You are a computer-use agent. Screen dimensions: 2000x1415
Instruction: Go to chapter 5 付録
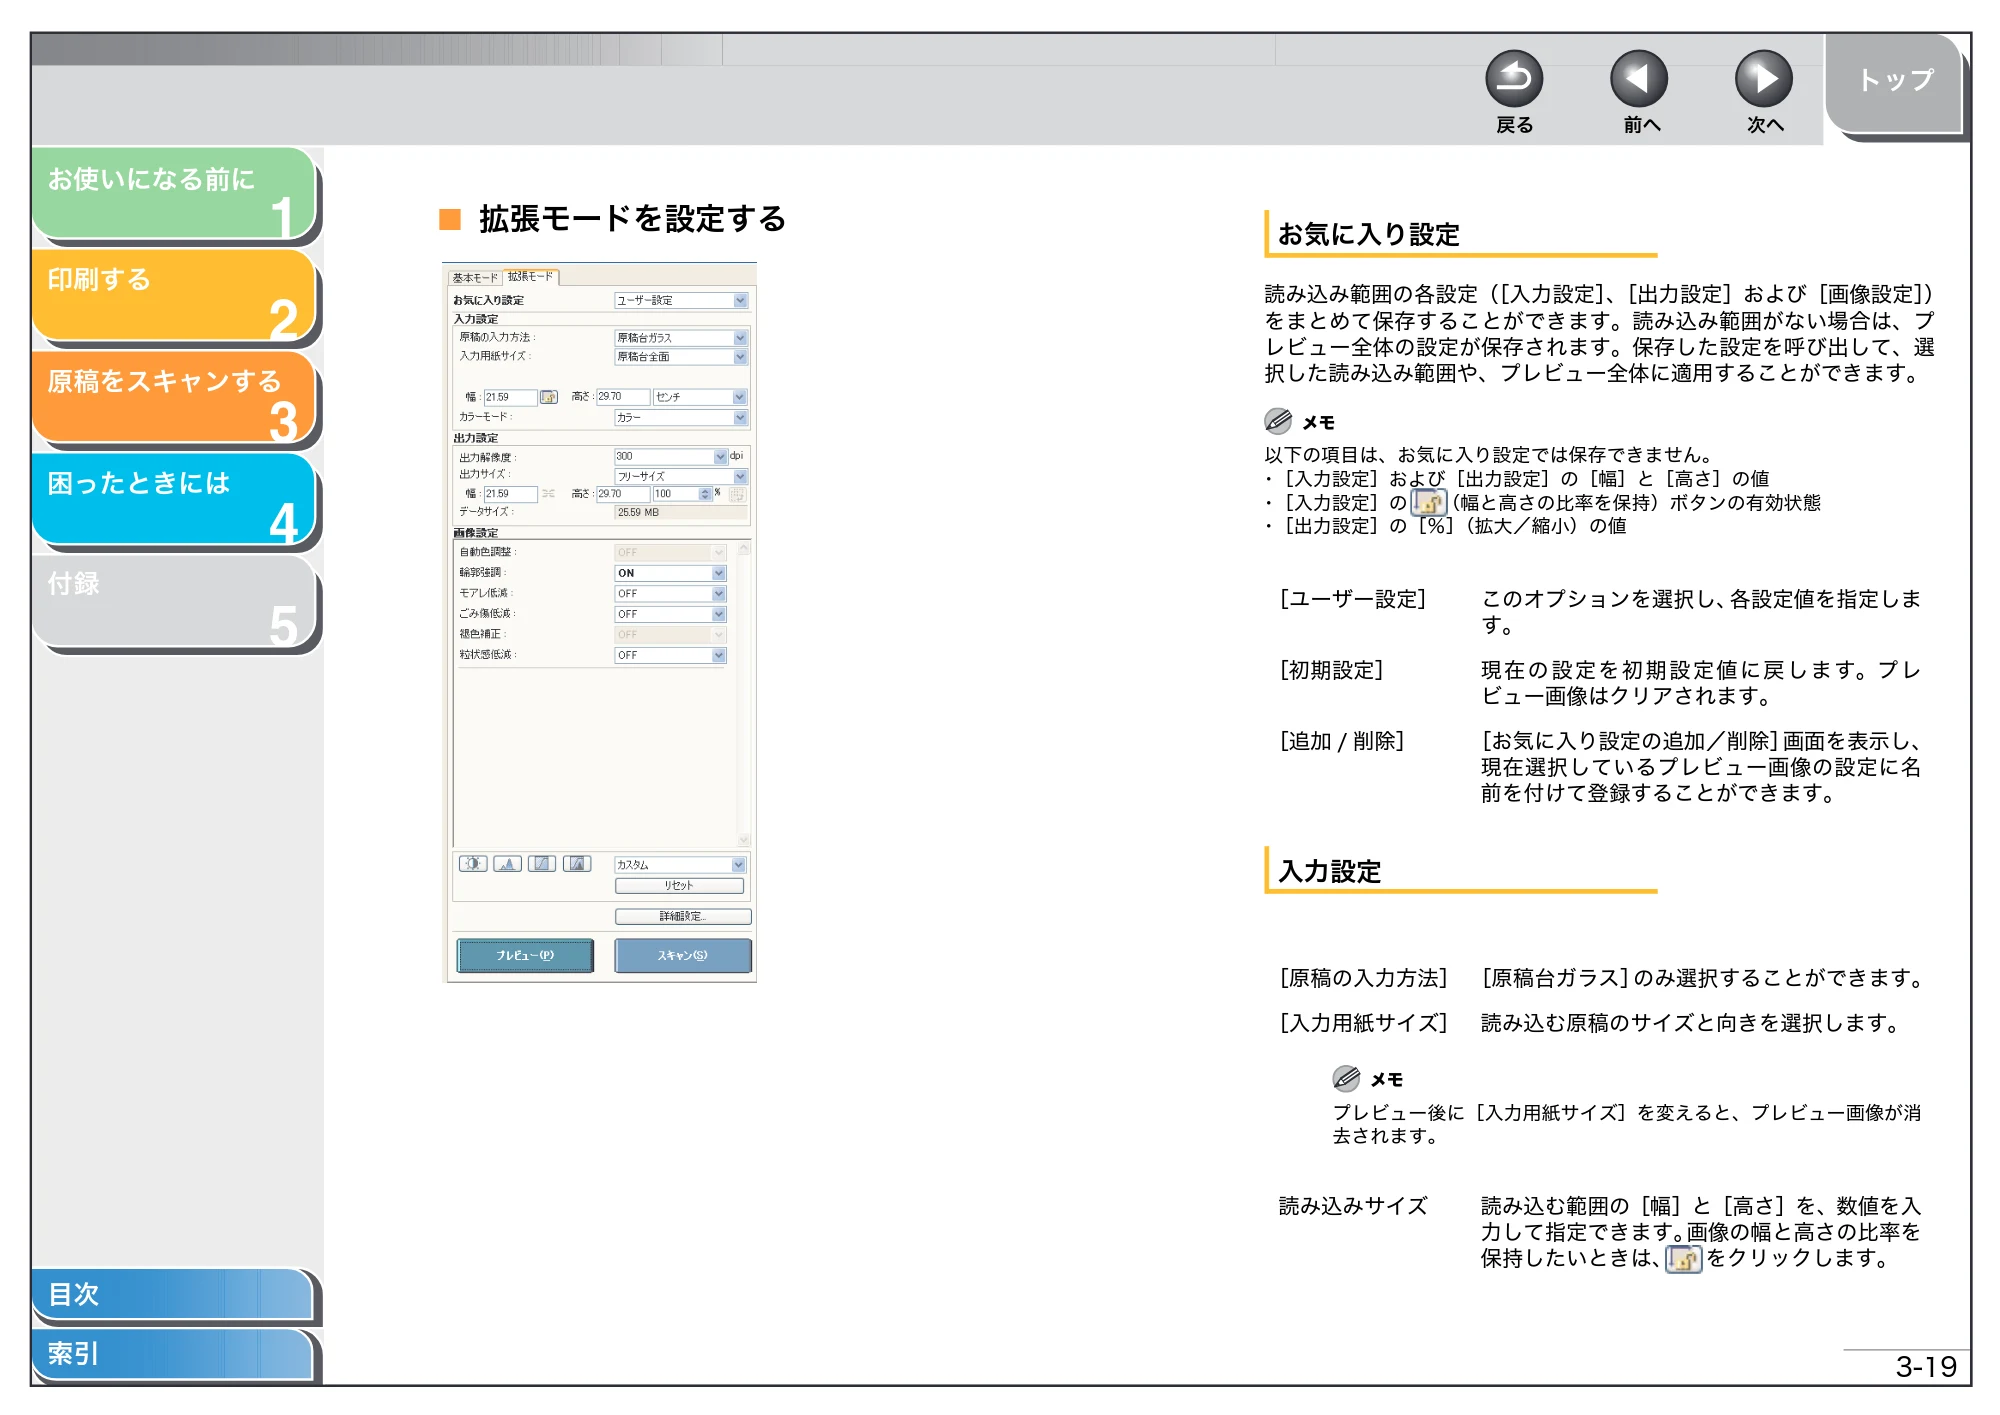tap(173, 600)
